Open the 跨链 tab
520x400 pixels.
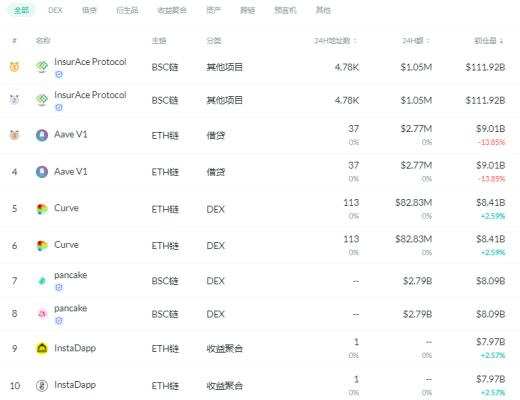click(247, 10)
